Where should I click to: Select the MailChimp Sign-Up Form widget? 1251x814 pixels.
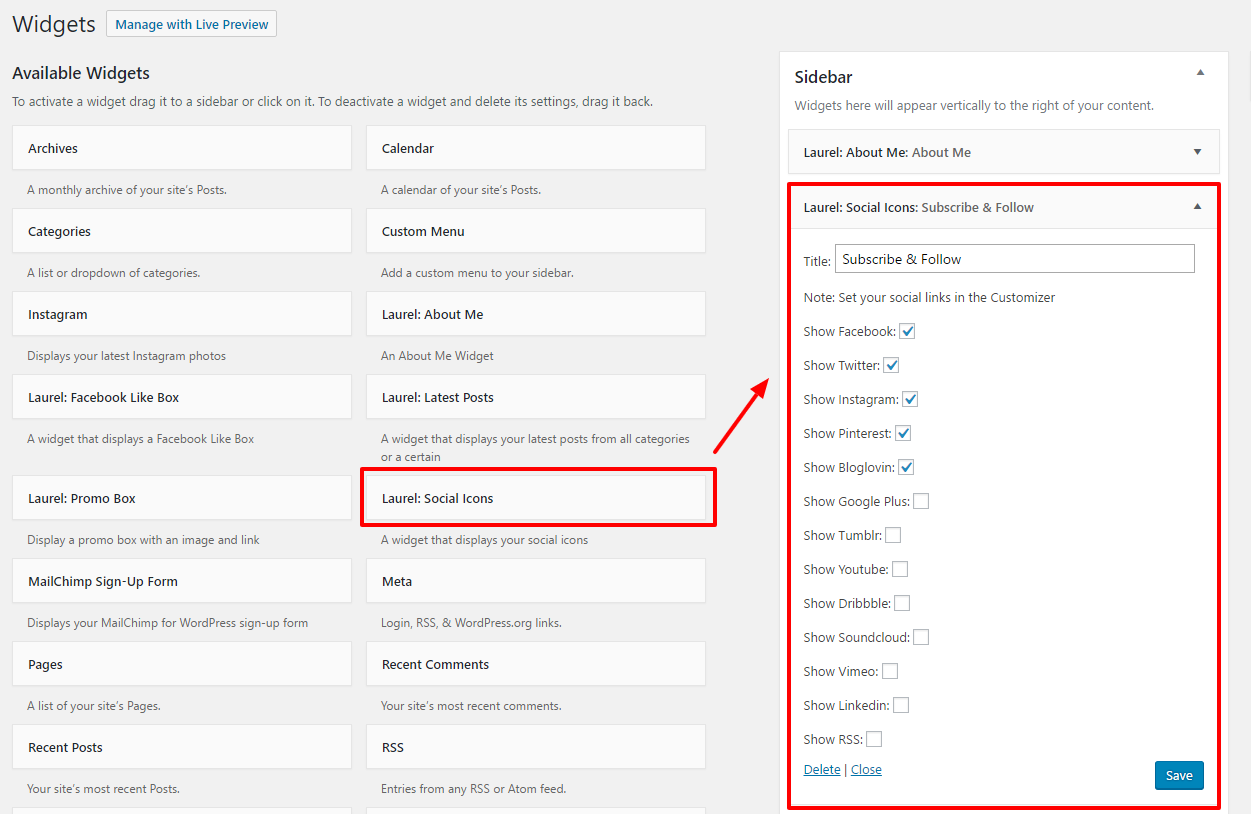[x=181, y=581]
